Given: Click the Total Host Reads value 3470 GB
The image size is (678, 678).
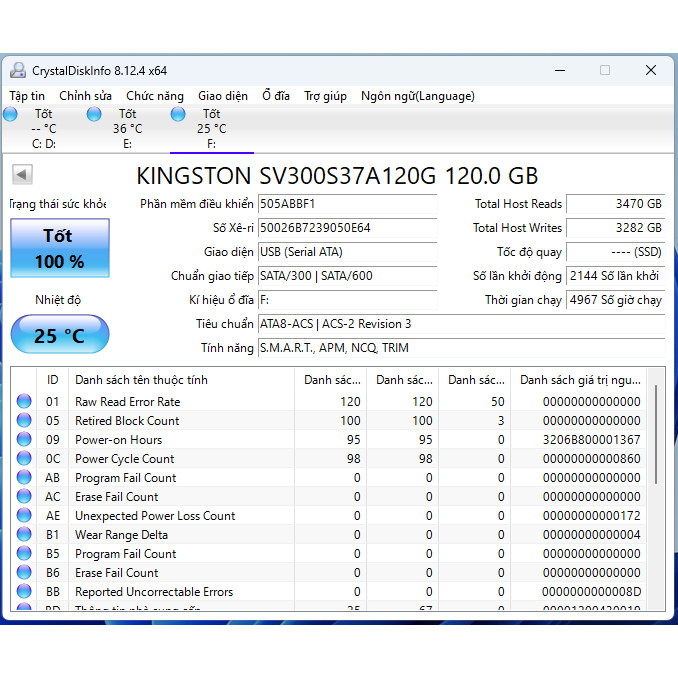Looking at the screenshot, I should [x=616, y=204].
